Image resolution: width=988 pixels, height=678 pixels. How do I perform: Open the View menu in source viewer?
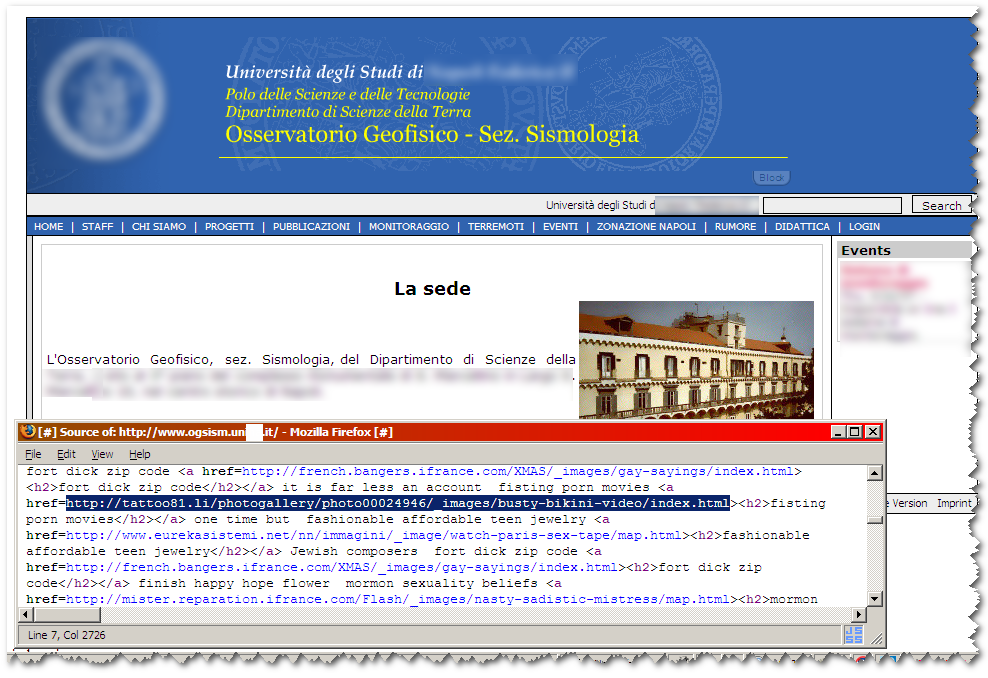click(103, 454)
